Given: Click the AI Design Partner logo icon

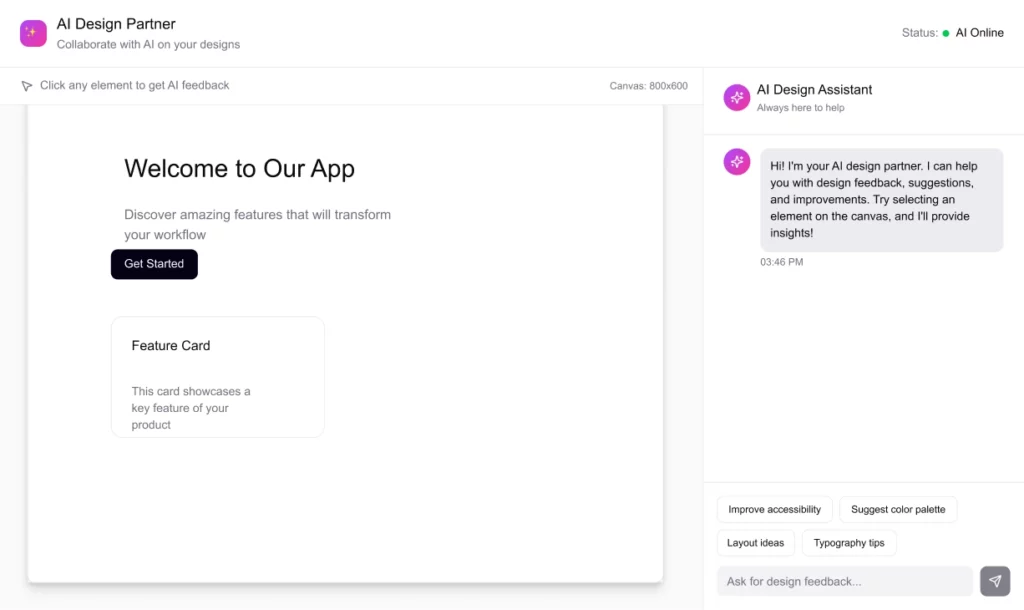Looking at the screenshot, I should point(33,33).
